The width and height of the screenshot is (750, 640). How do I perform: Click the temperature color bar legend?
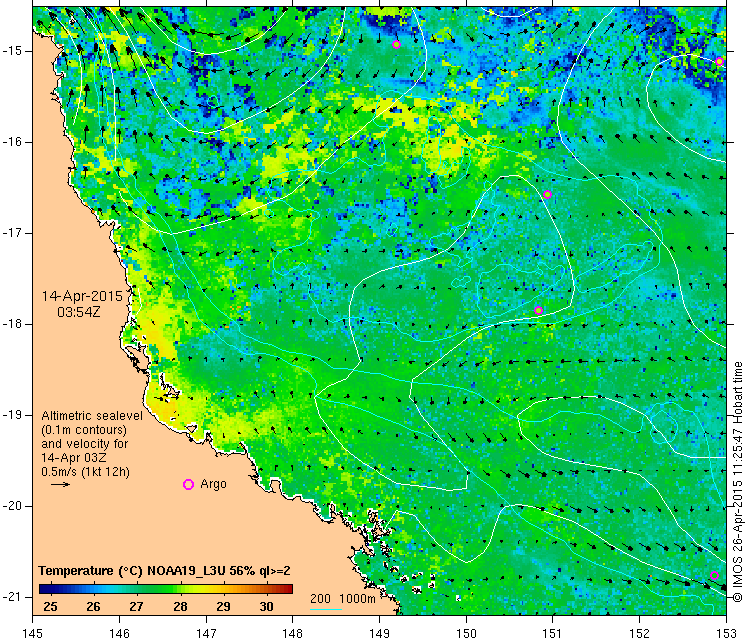point(165,589)
